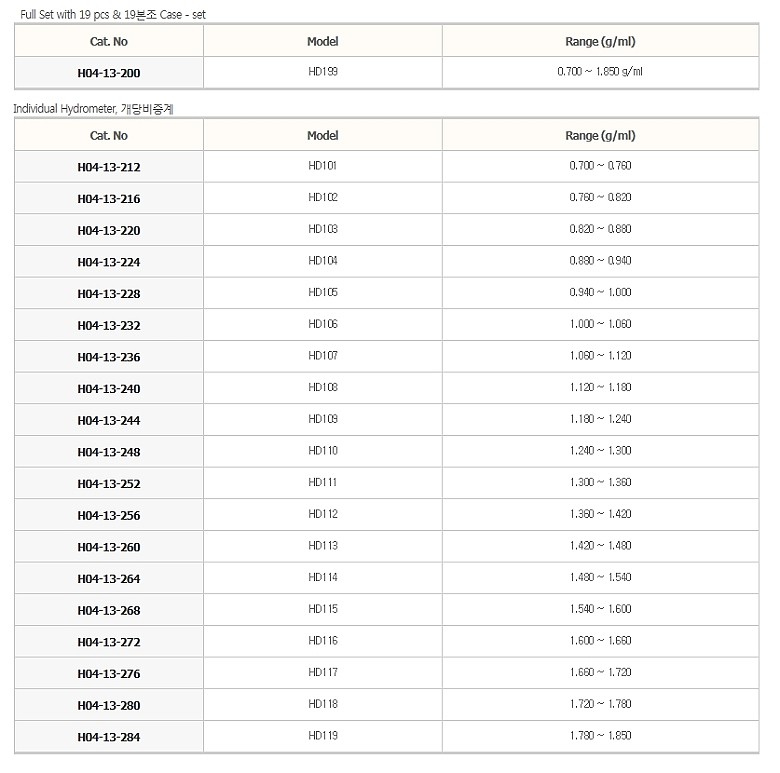Select range 0.820 ~ 0.880 cell
Screen dimensions: 780x773
(x=600, y=229)
